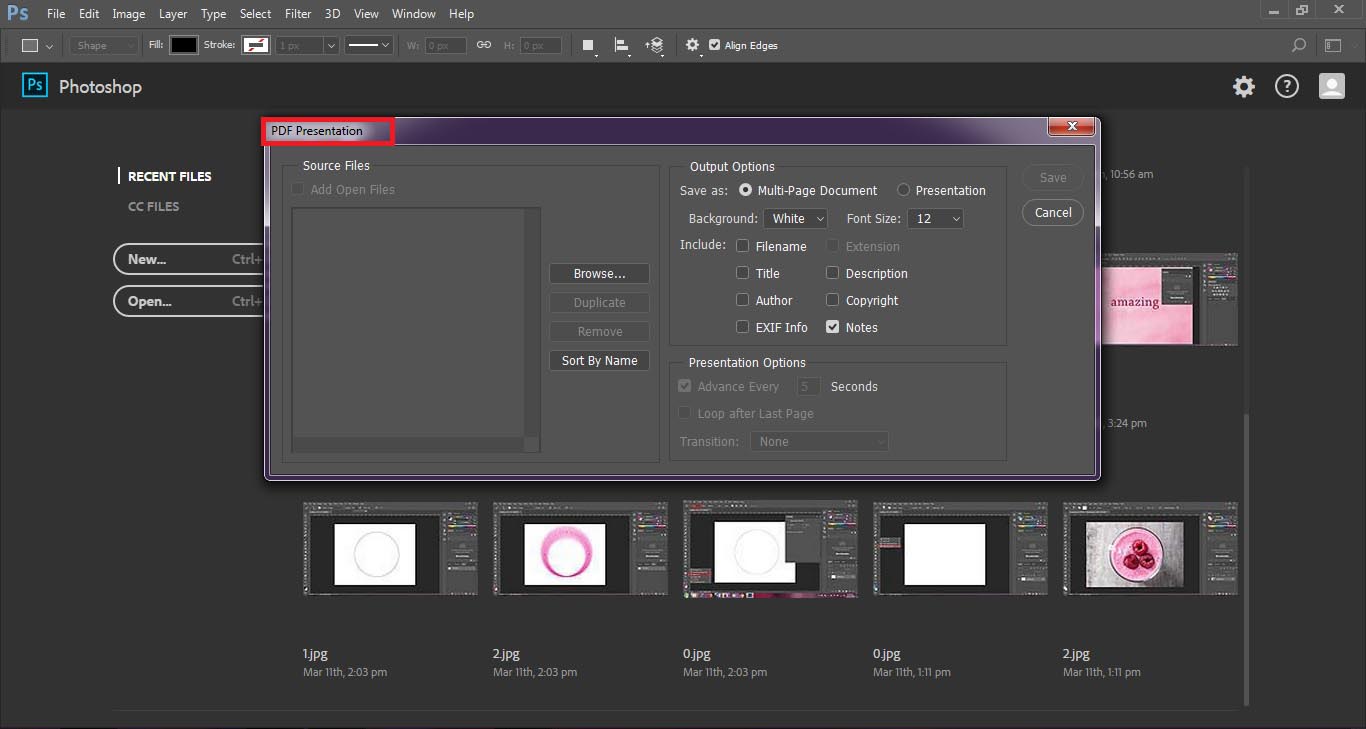Uncheck the Notes checkbox

[832, 327]
